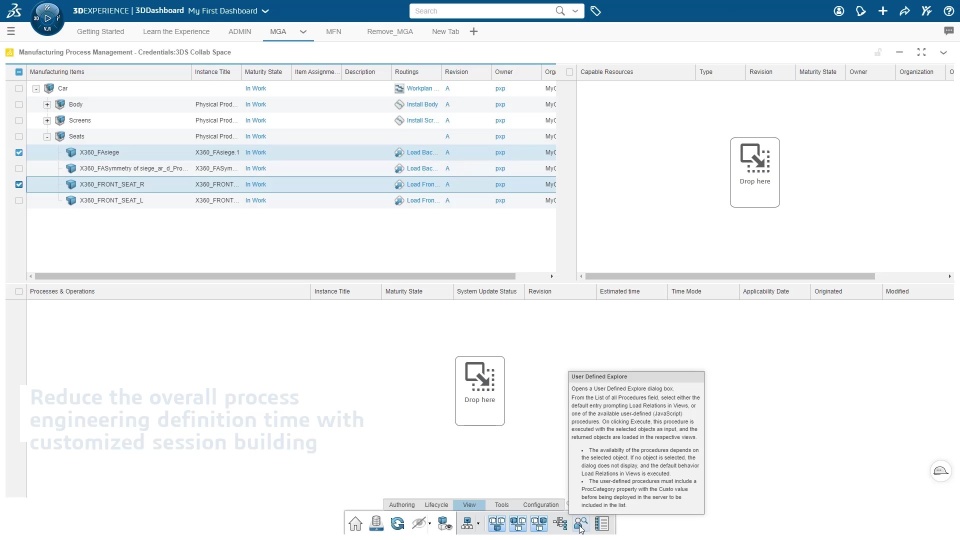Open the Workplan routing link
Screen dimensions: 960x540
[422, 88]
